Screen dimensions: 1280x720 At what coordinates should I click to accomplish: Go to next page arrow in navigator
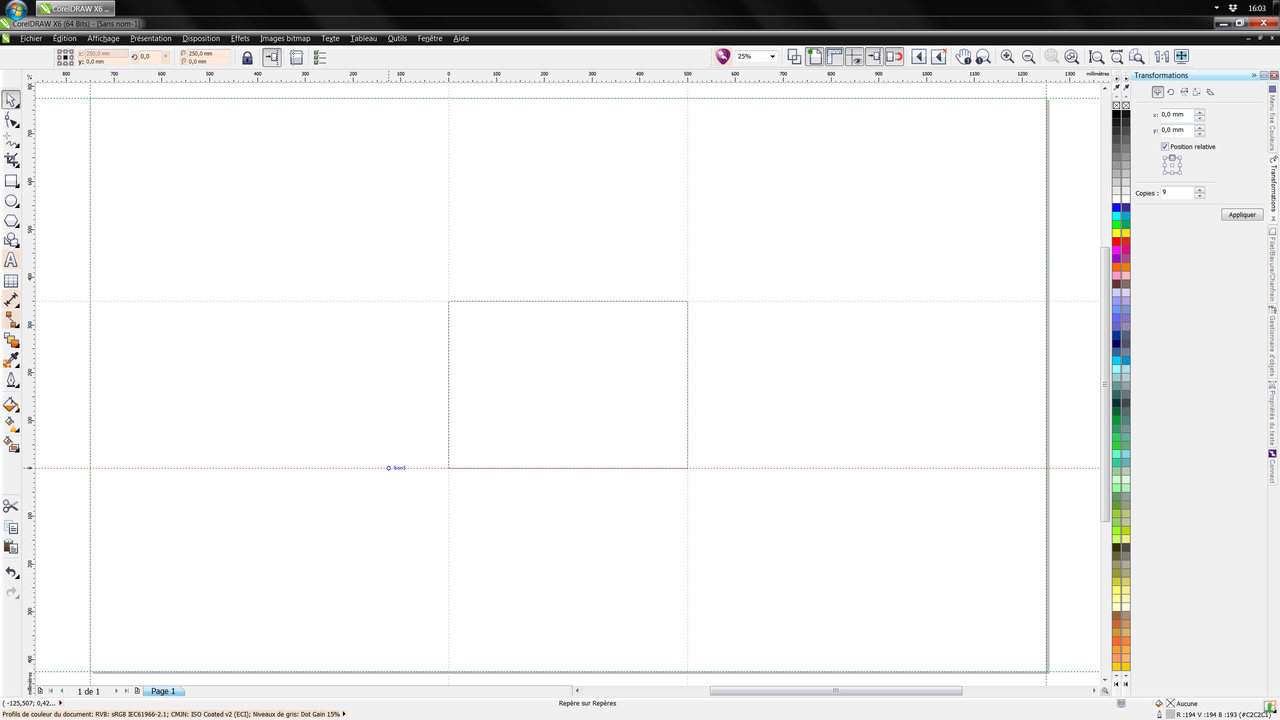click(x=116, y=691)
